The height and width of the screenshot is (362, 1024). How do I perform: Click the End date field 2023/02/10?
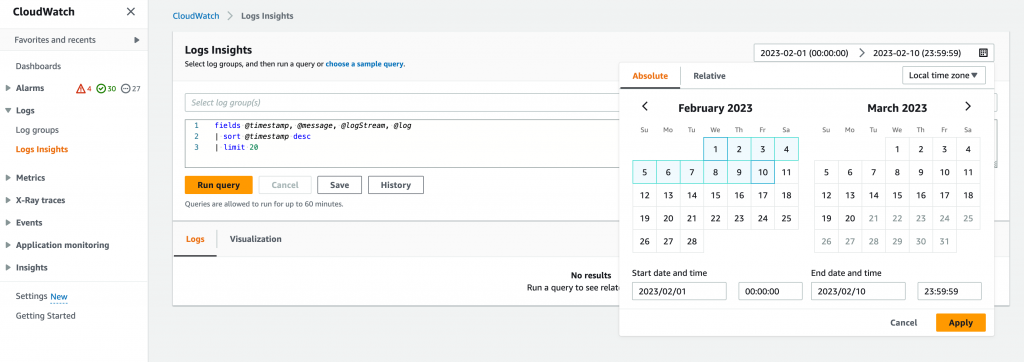[x=858, y=291]
